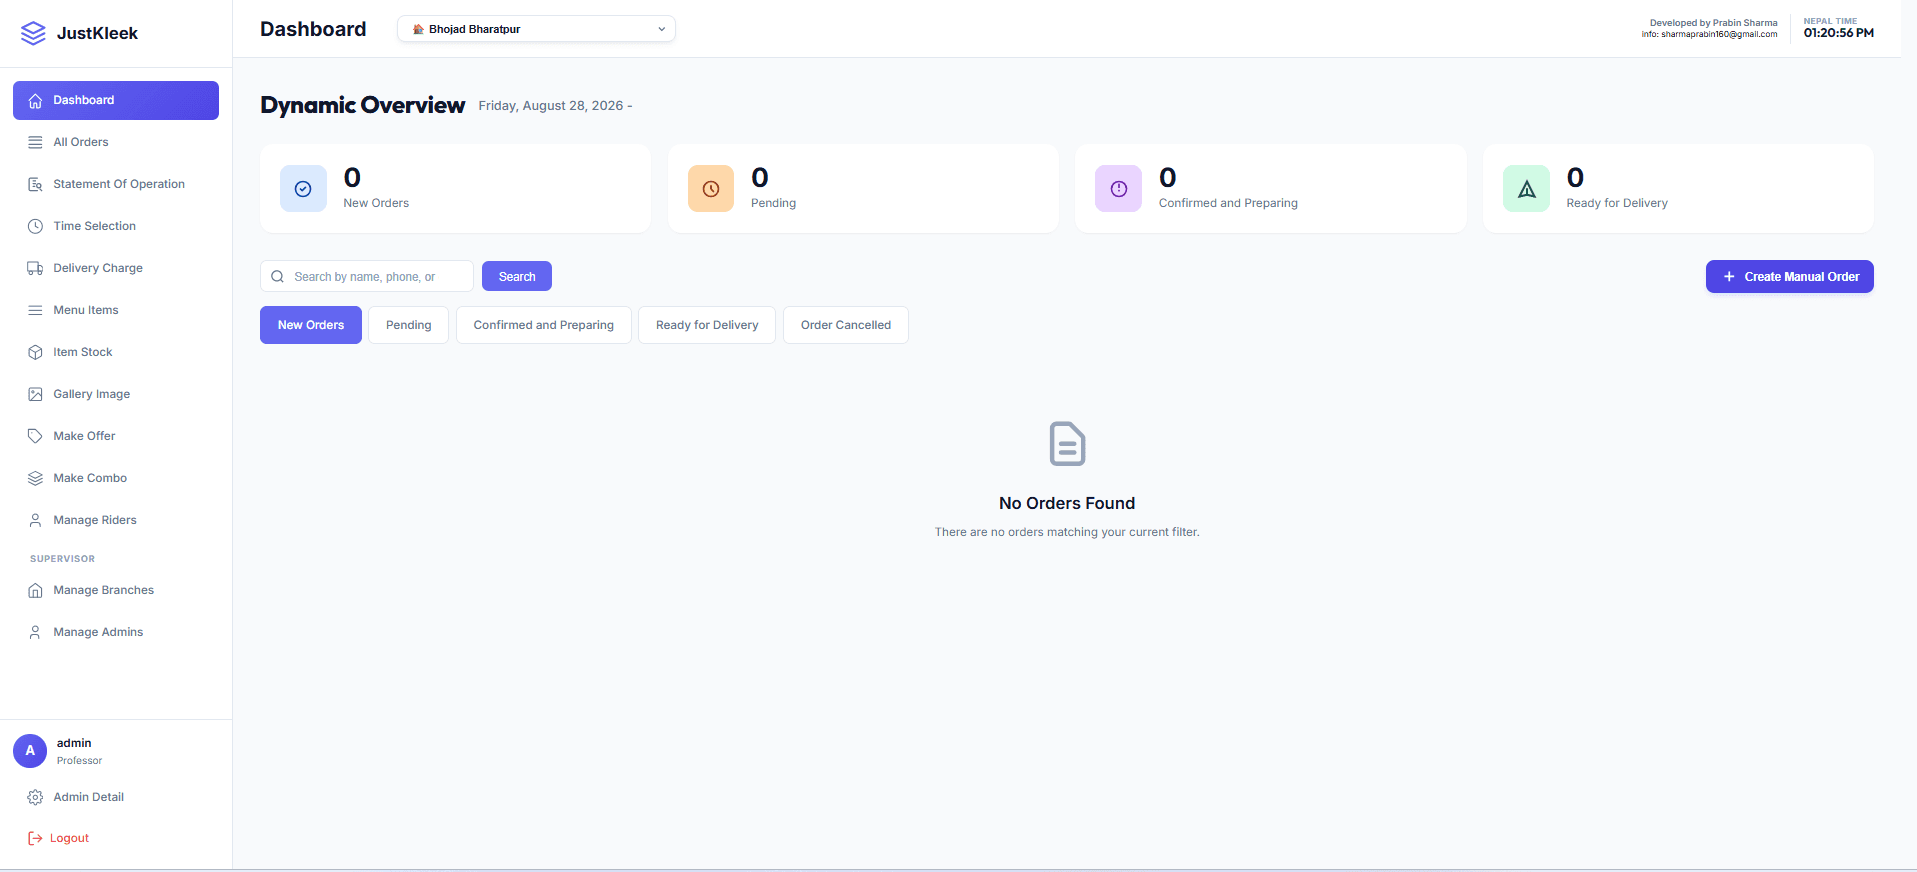The height and width of the screenshot is (872, 1917).
Task: Open the Bhojad Bharatpur branch dropdown
Action: coord(536,29)
